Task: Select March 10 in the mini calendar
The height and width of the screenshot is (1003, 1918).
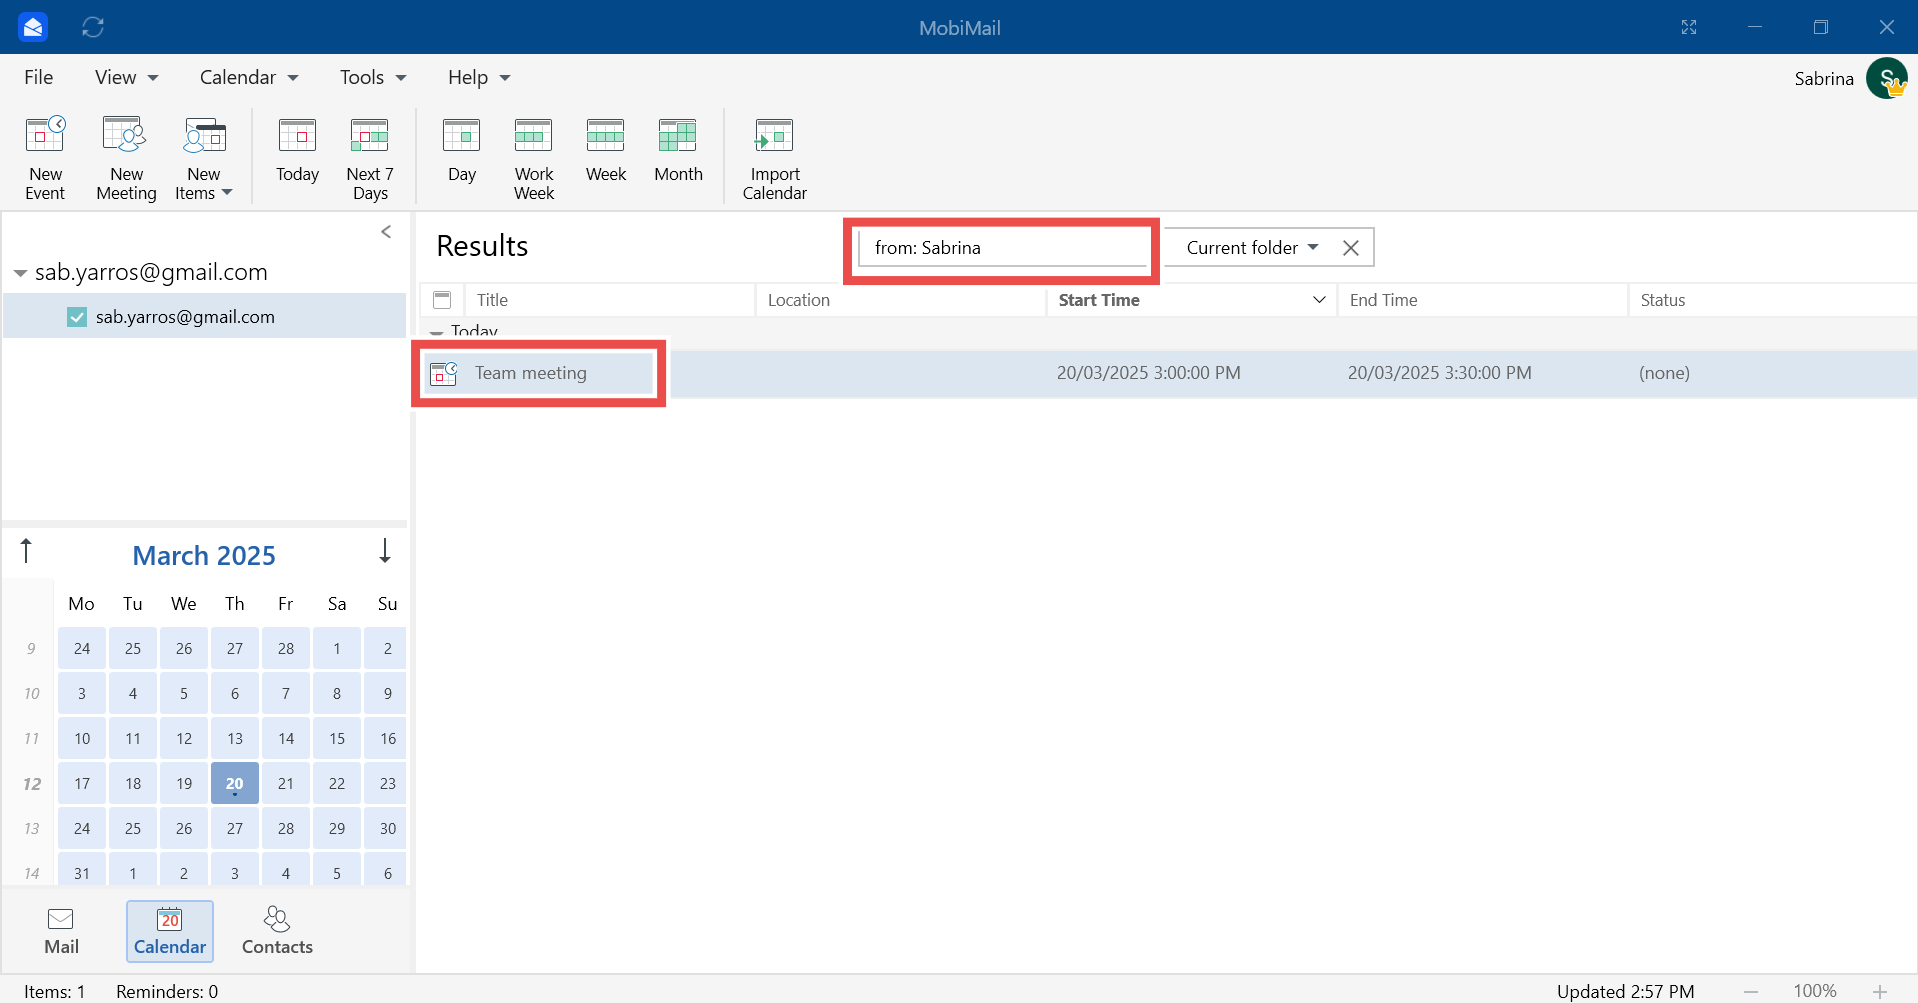Action: point(82,739)
